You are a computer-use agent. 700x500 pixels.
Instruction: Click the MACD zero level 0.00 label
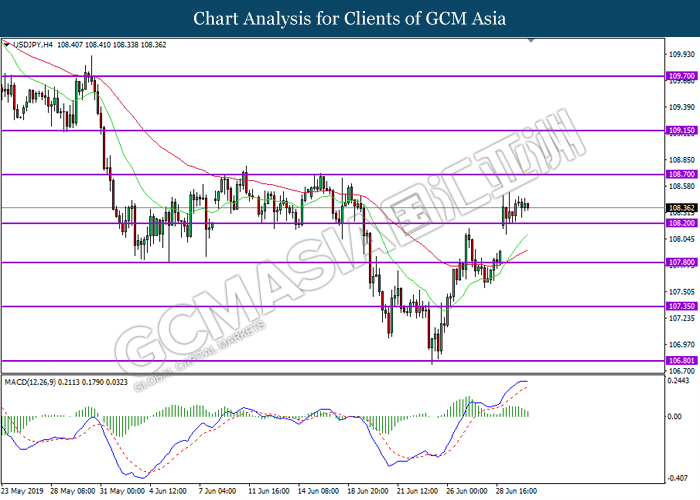click(x=674, y=417)
